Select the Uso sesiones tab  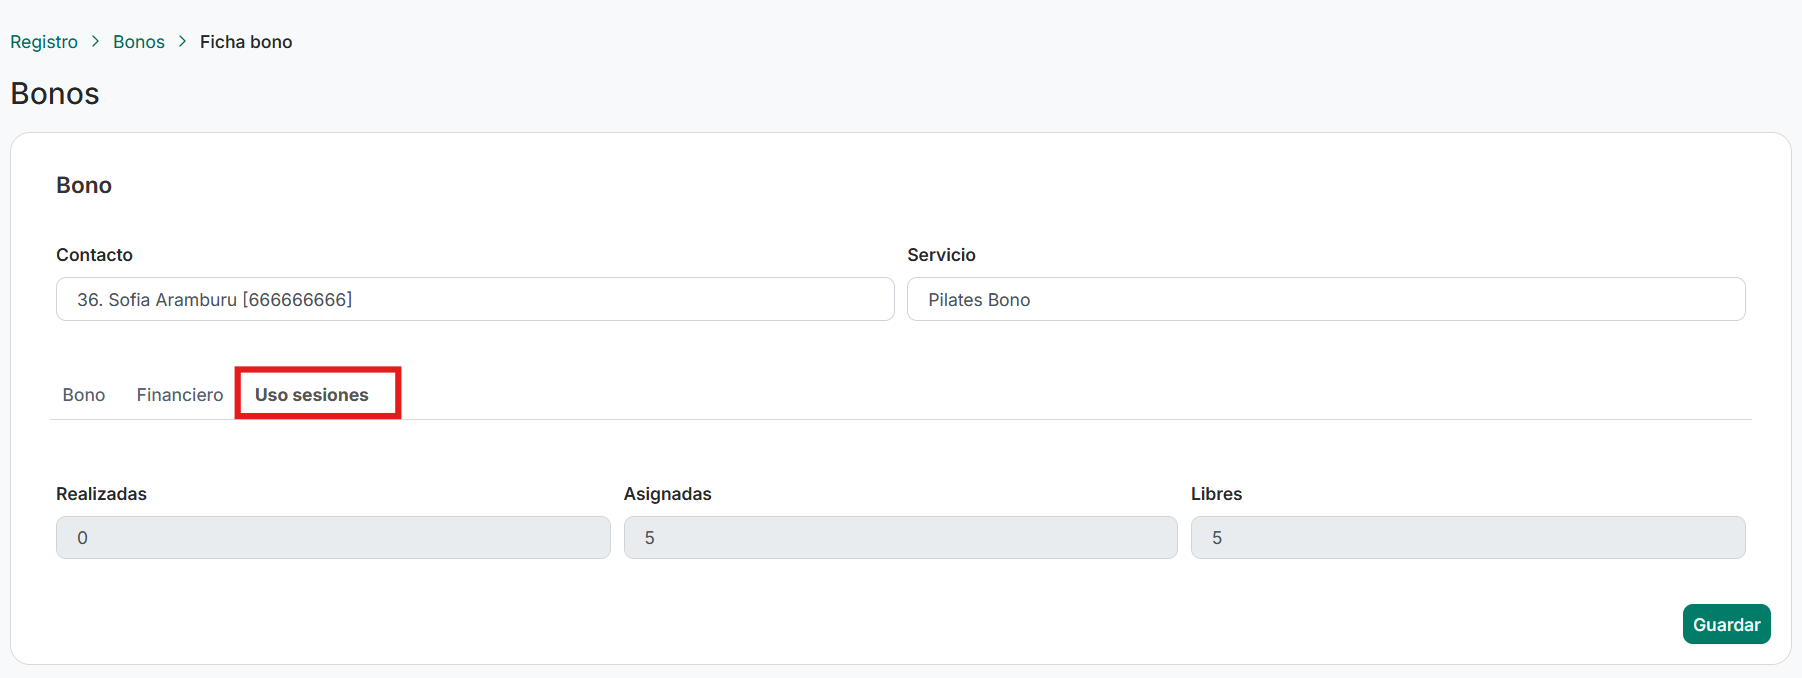[x=312, y=395]
